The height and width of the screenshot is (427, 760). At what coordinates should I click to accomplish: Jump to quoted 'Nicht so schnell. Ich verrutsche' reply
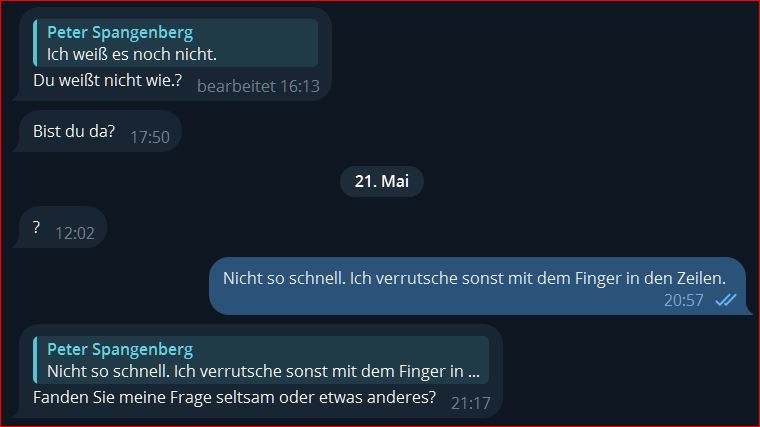pos(261,360)
